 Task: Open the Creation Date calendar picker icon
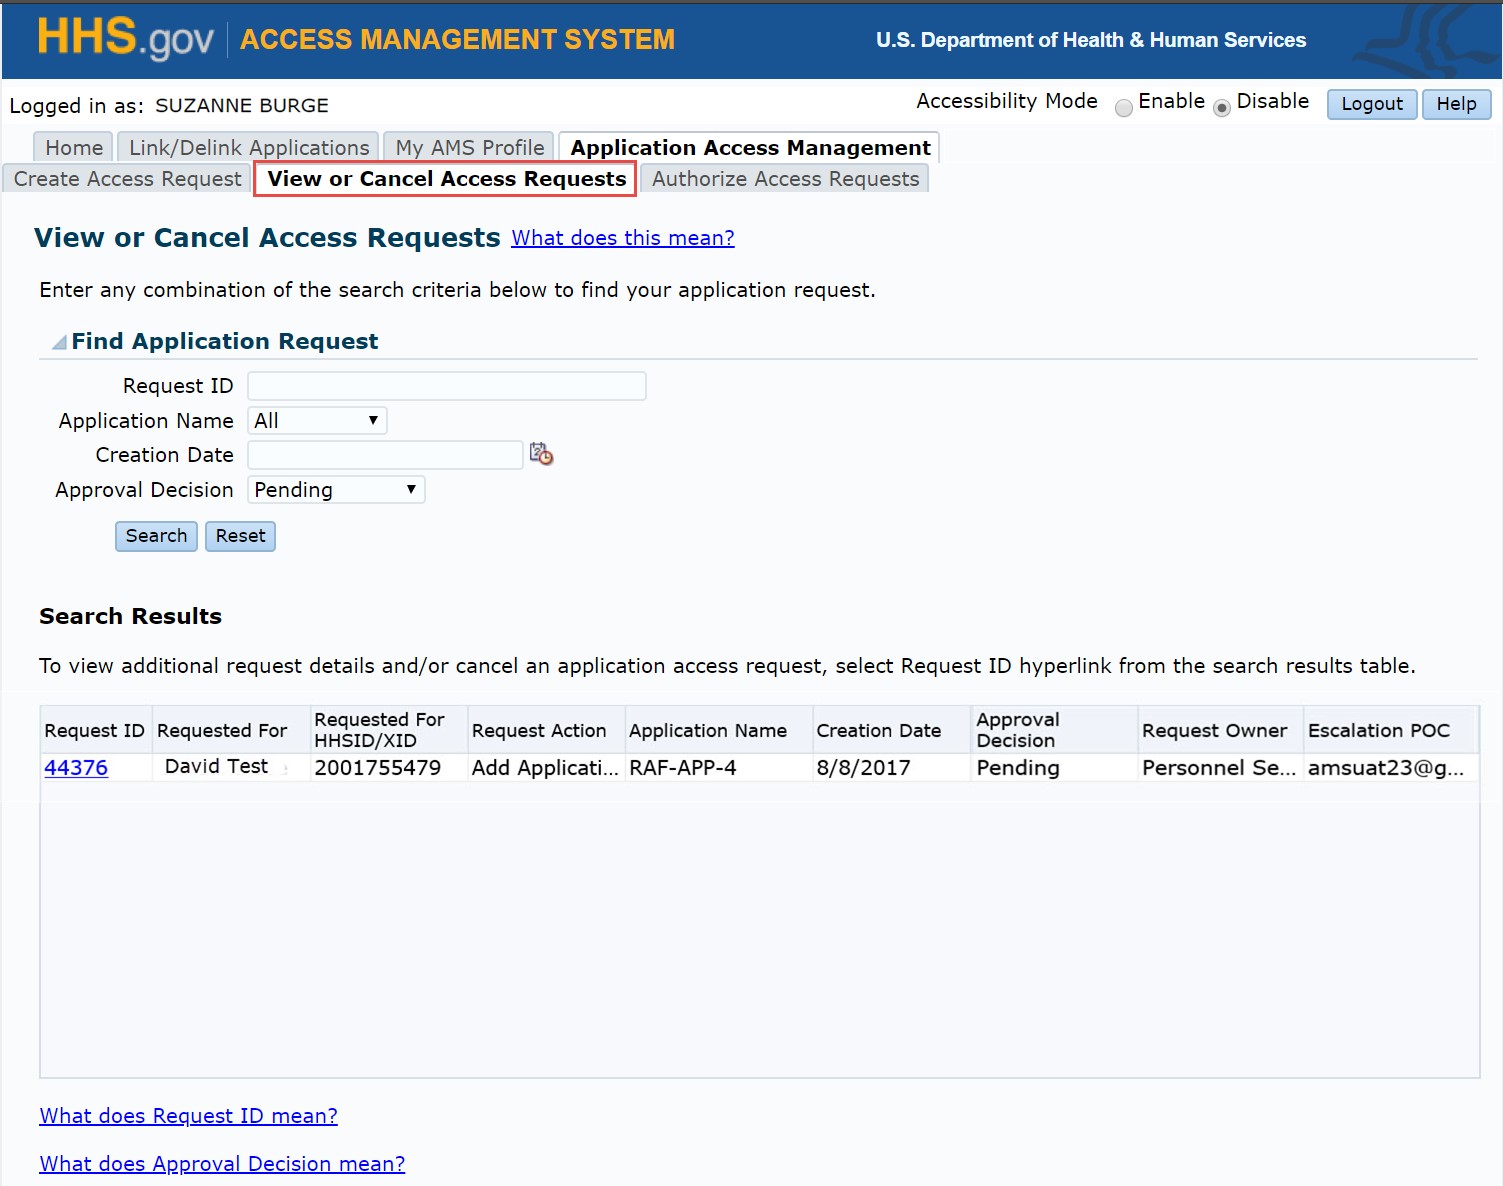pyautogui.click(x=541, y=454)
